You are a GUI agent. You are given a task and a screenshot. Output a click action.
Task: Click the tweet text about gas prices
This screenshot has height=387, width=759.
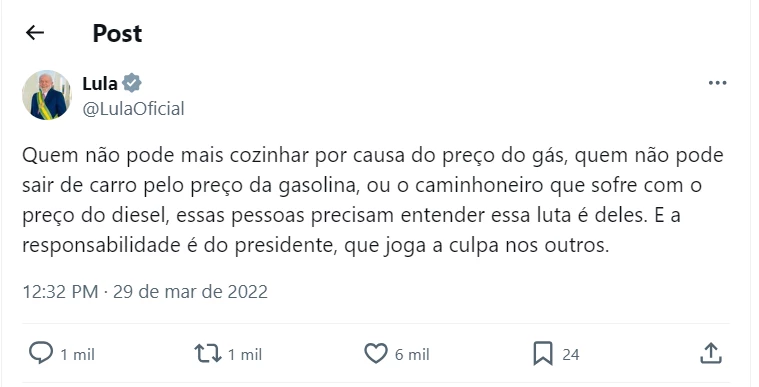click(373, 201)
